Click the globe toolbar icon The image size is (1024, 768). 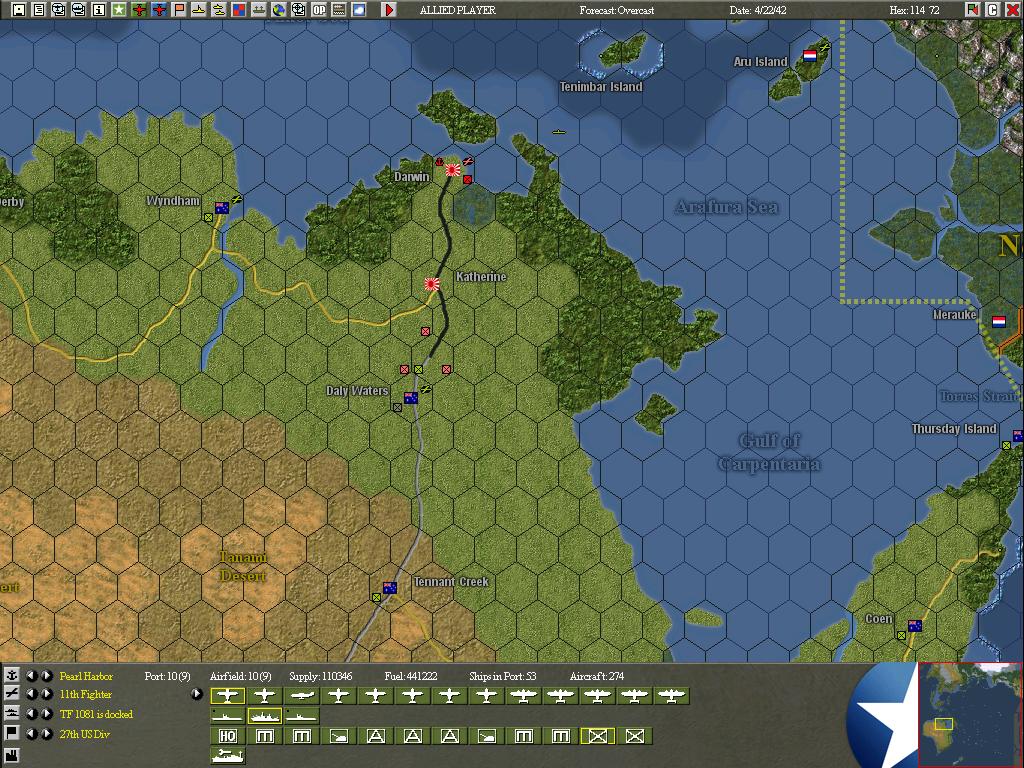279,10
